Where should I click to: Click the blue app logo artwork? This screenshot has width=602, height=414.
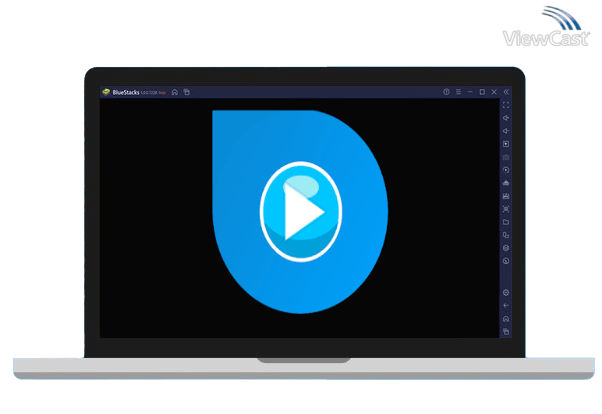point(300,212)
